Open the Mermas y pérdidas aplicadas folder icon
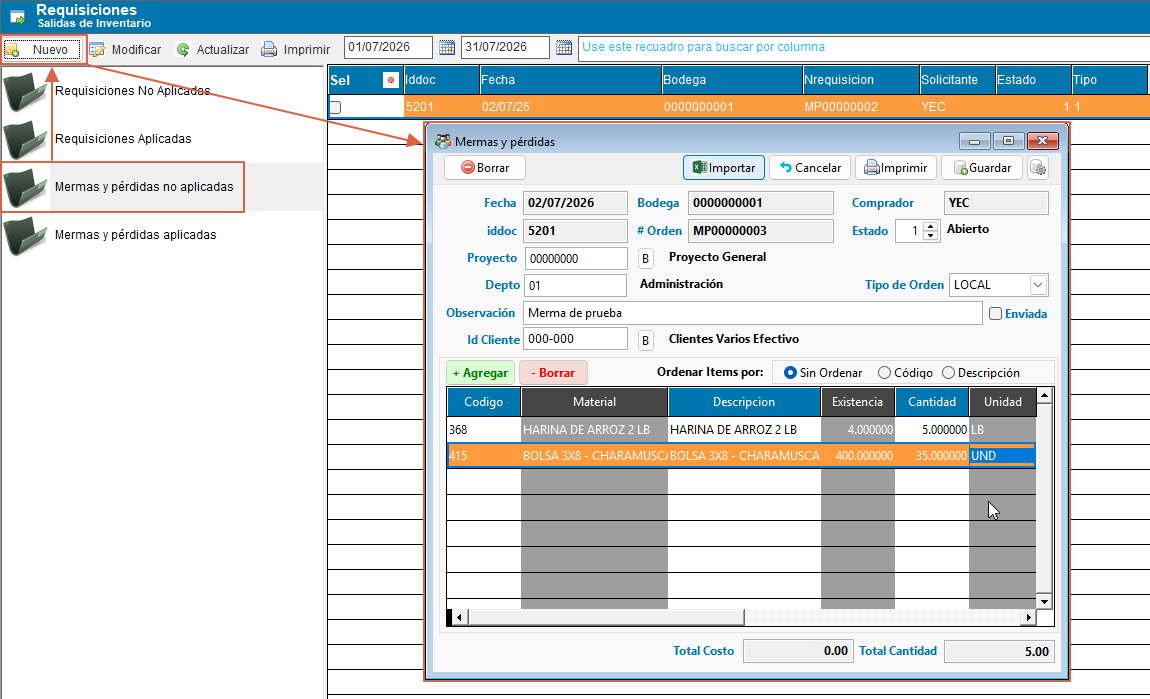 pos(26,235)
